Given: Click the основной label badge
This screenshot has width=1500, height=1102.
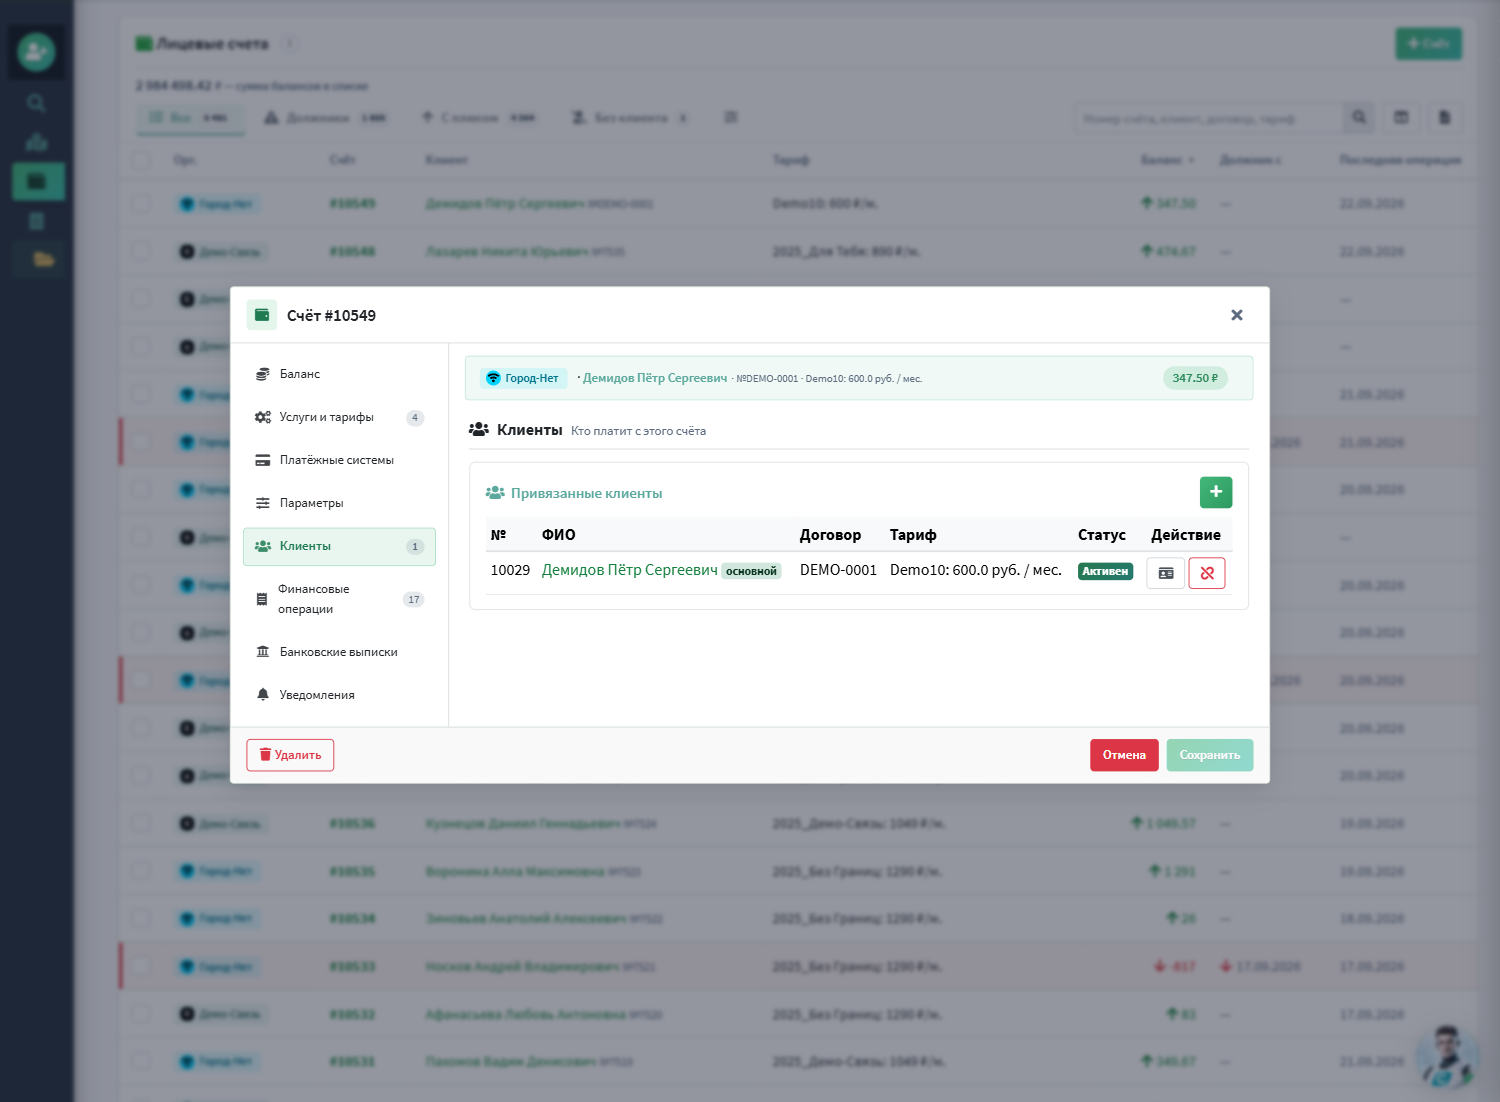Looking at the screenshot, I should point(751,571).
